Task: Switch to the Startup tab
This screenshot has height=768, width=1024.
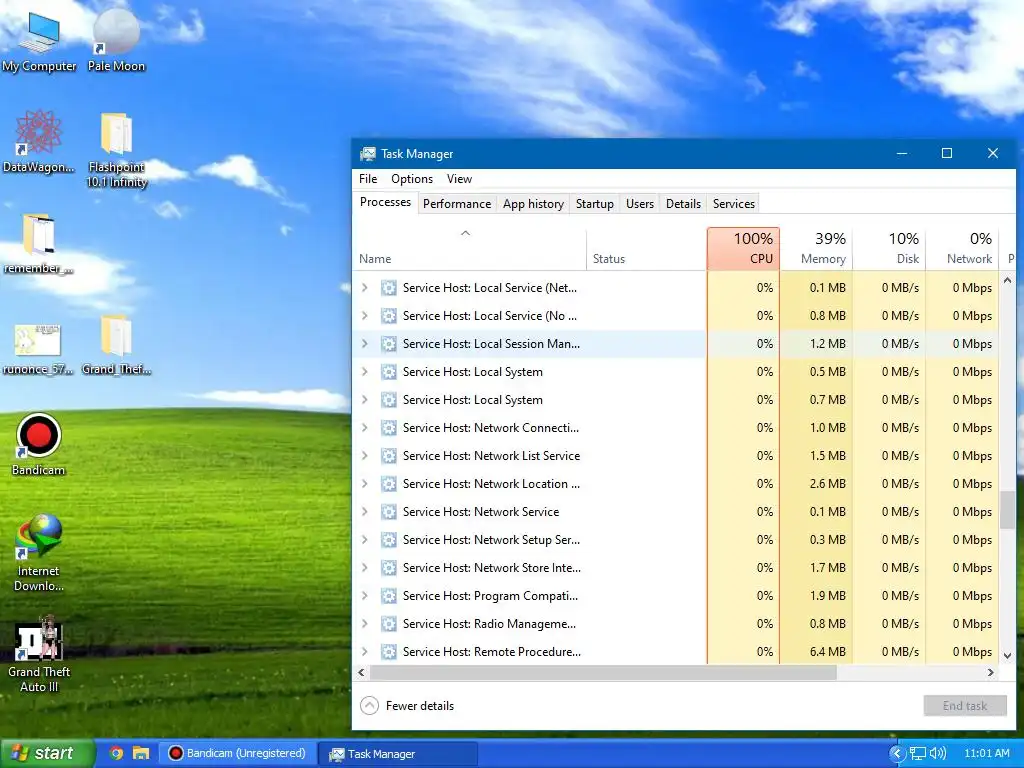Action: coord(594,204)
